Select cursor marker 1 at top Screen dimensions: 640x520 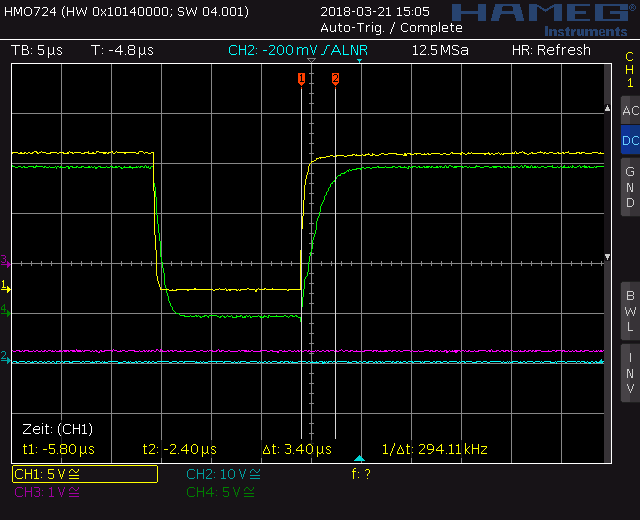(301, 79)
